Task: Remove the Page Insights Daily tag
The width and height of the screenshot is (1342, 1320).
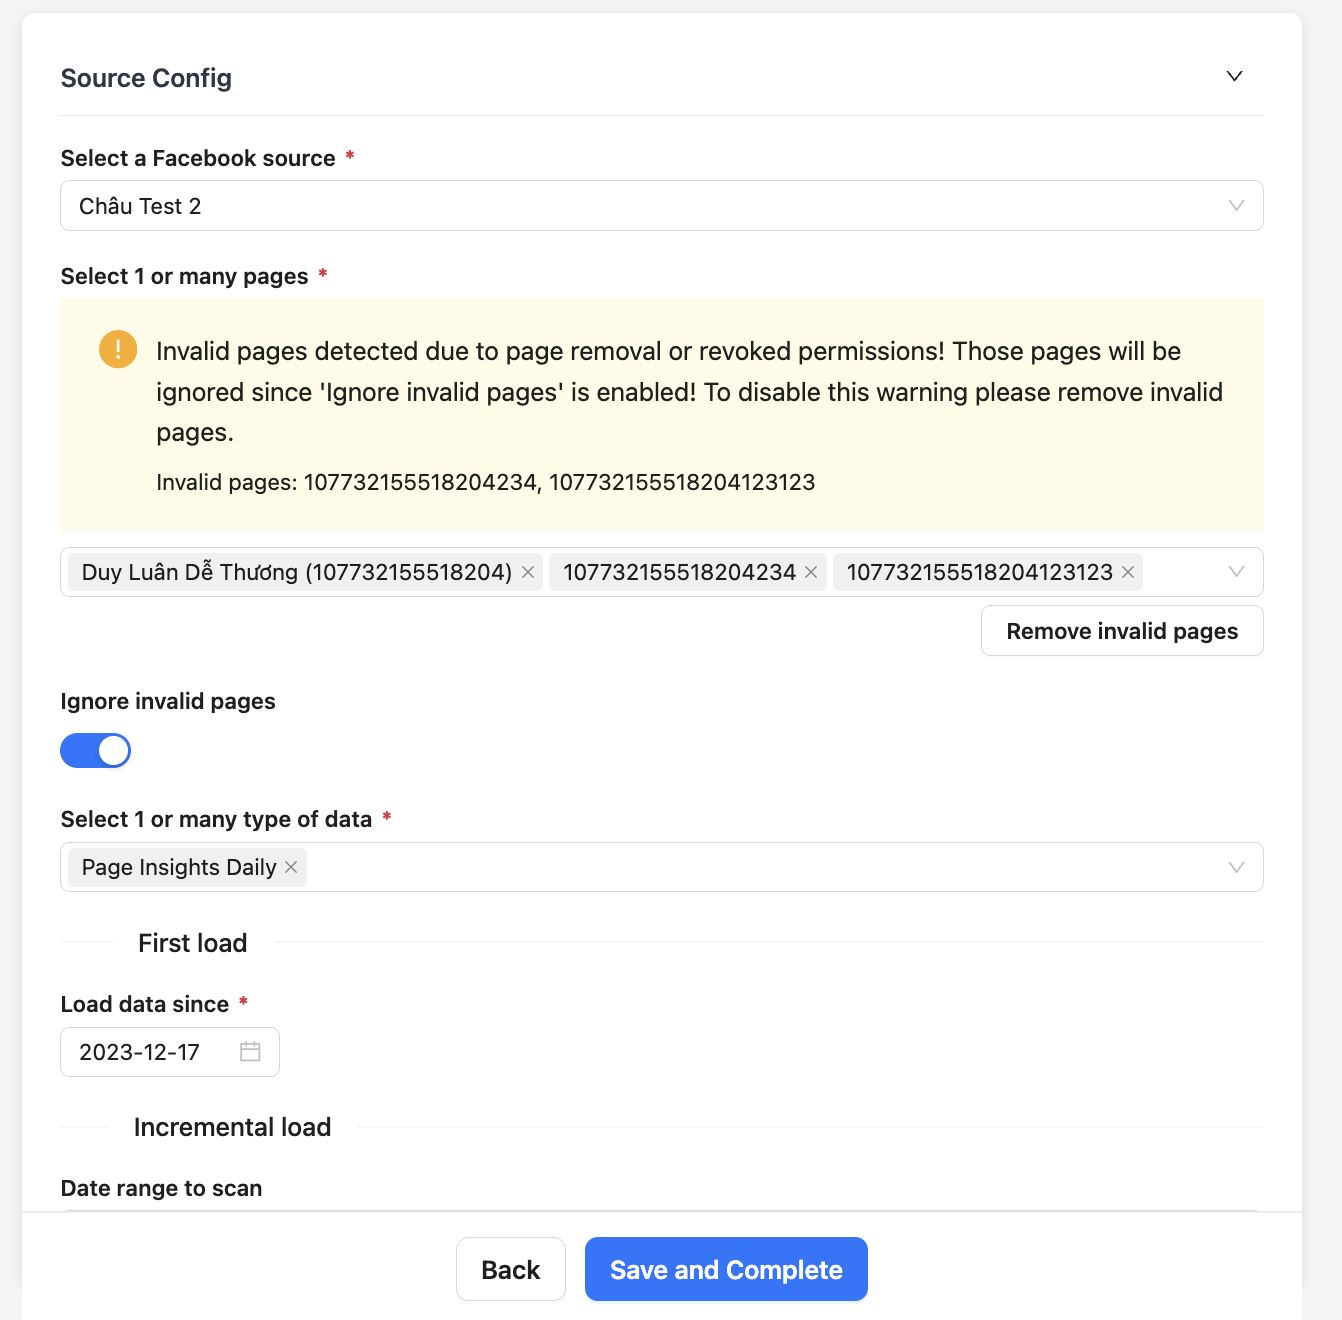Action: [291, 867]
